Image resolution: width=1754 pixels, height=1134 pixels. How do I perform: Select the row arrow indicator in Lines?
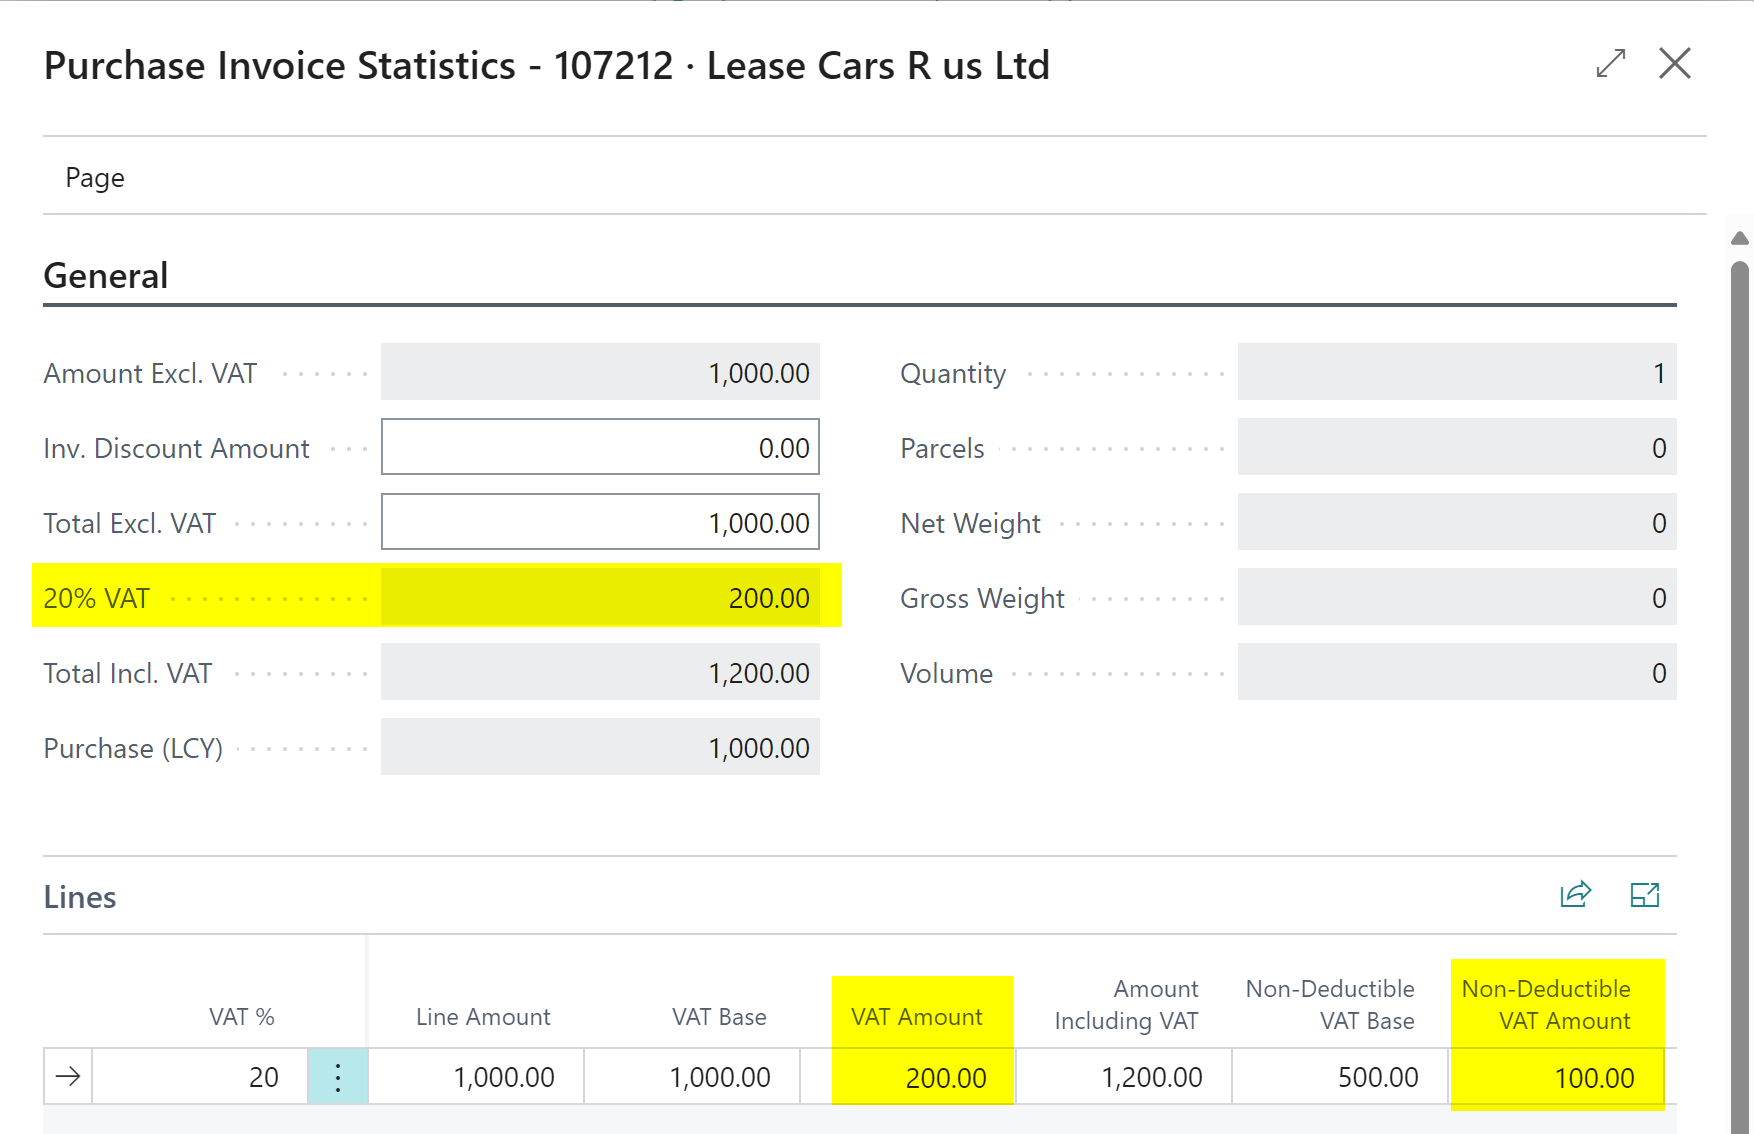coord(68,1077)
